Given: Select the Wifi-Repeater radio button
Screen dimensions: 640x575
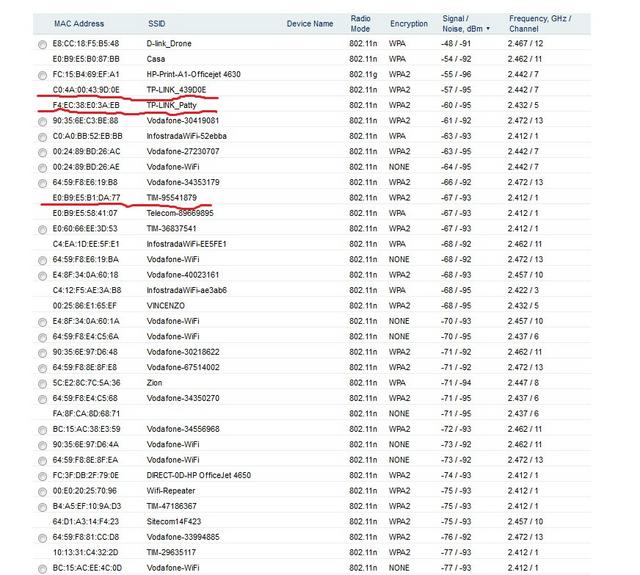Looking at the screenshot, I should tap(42, 492).
